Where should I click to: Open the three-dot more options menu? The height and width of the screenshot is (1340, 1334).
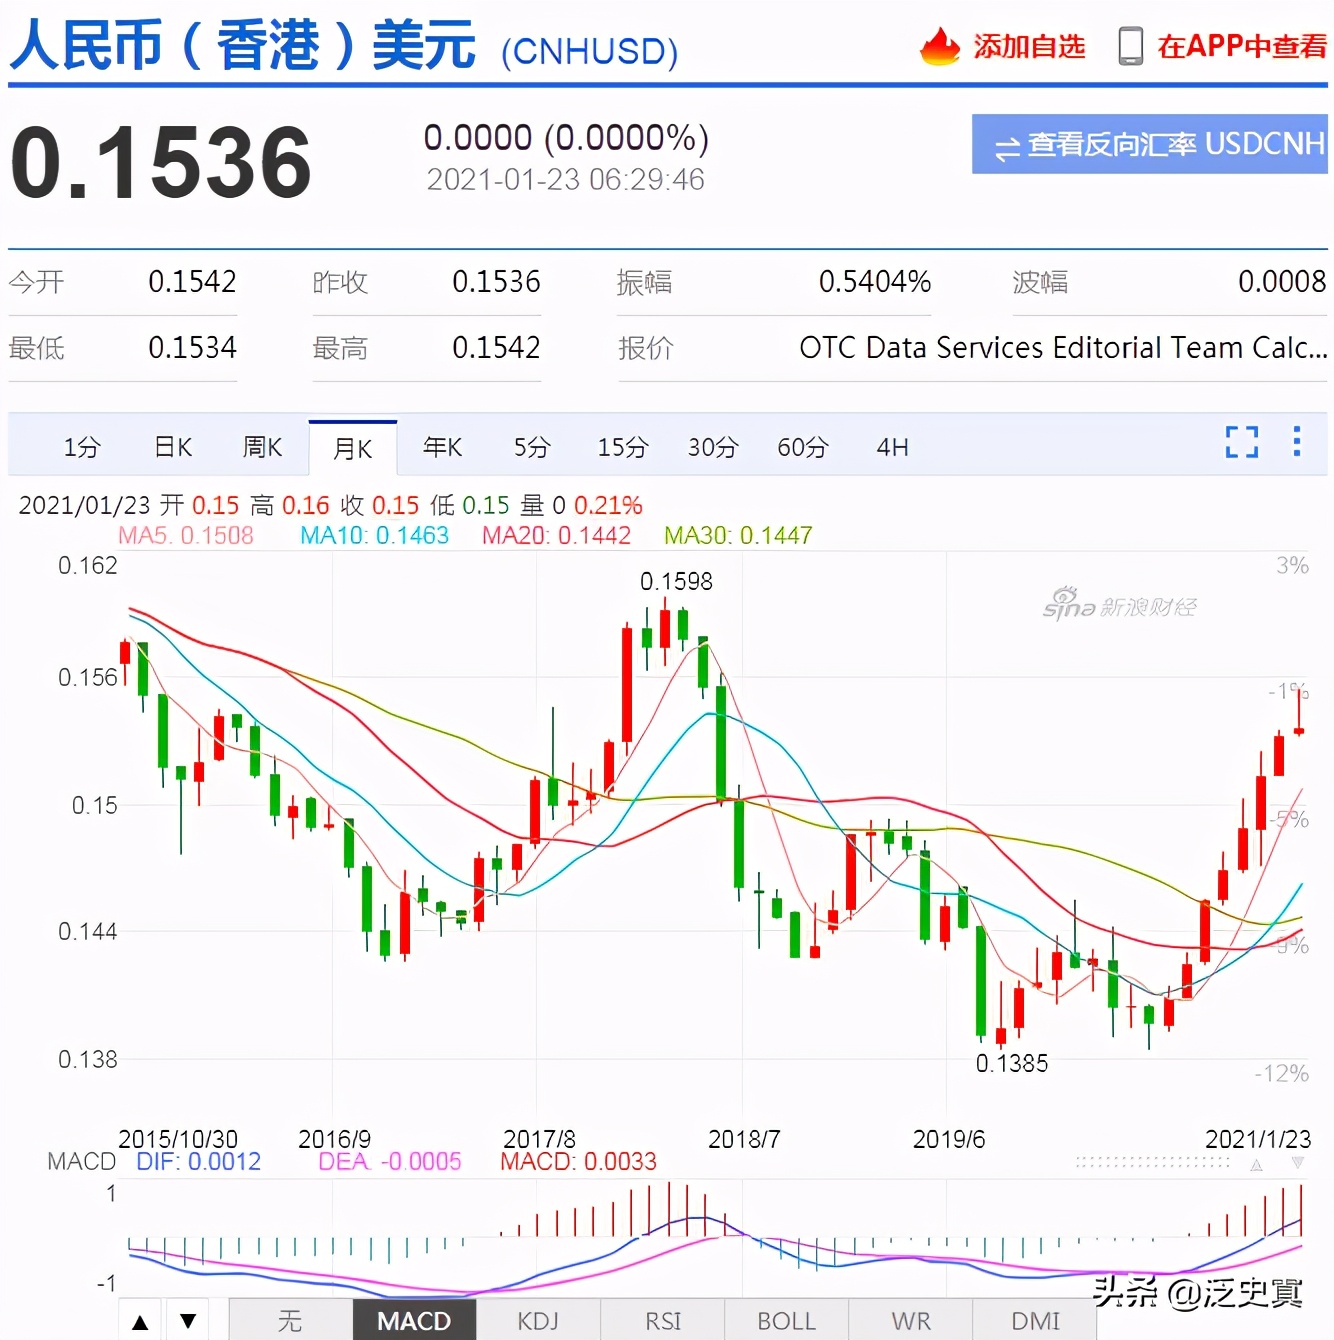tap(1297, 441)
